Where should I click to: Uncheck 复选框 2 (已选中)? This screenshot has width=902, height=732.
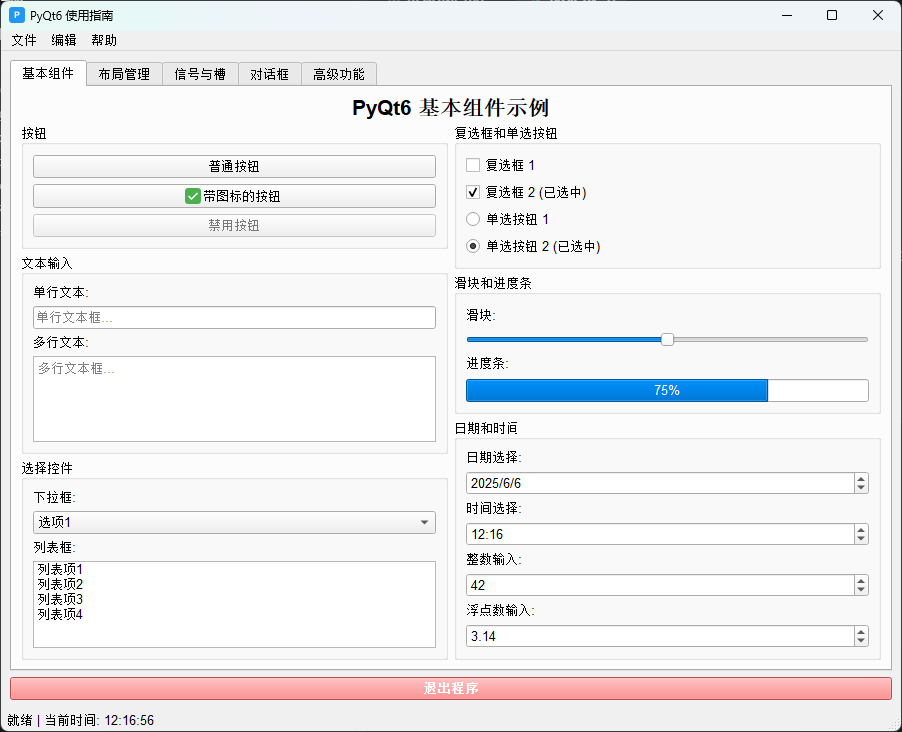pos(472,192)
